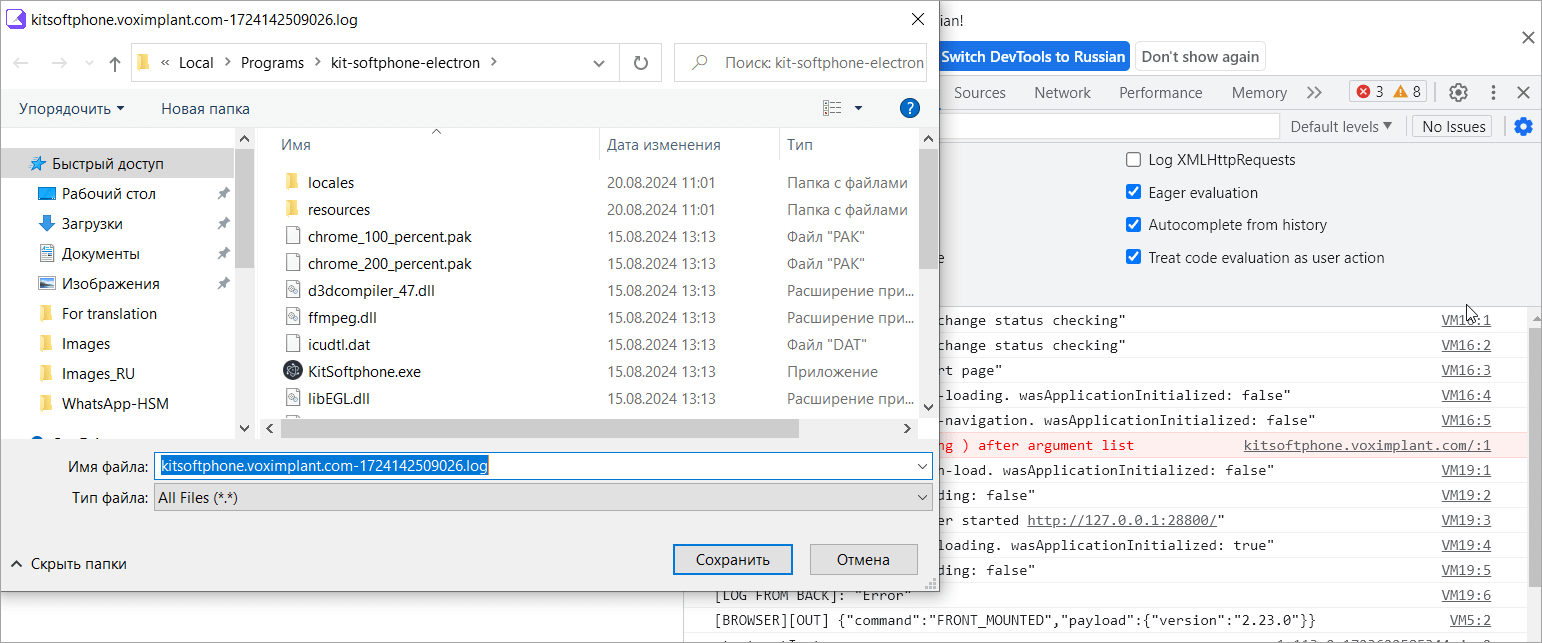Screen dimensions: 1542x643
Task: Go up one folder level
Action: tap(115, 63)
